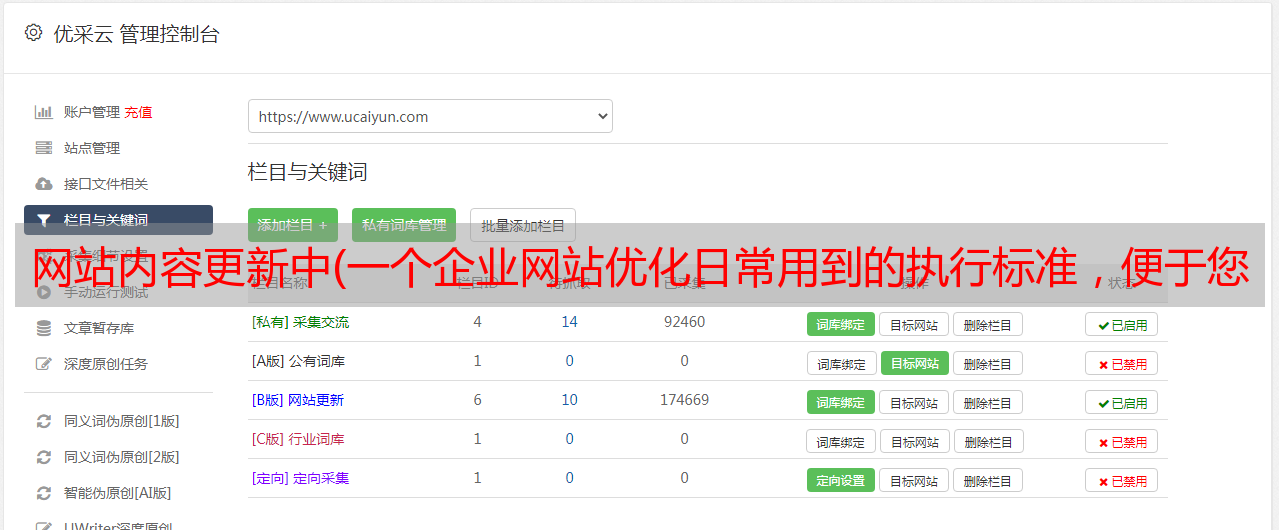Open the [A版] 公有词库 column name
1279x530 pixels.
click(298, 361)
